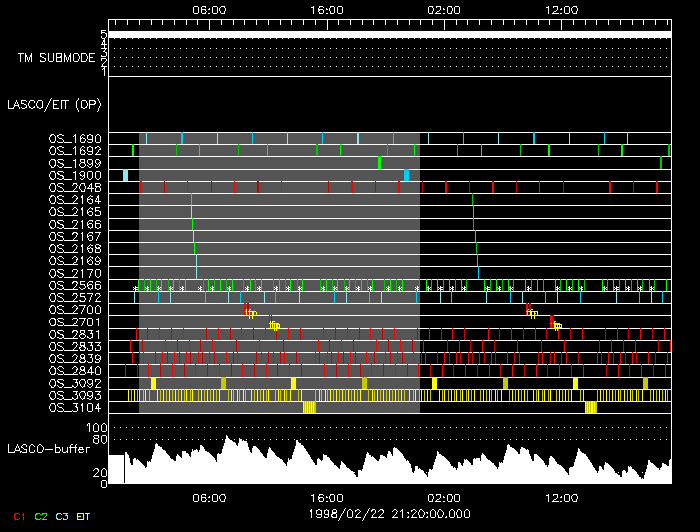This screenshot has height=532, width=700.
Task: Click leftmost cyan block in OS_1900 row
Action: (x=126, y=175)
